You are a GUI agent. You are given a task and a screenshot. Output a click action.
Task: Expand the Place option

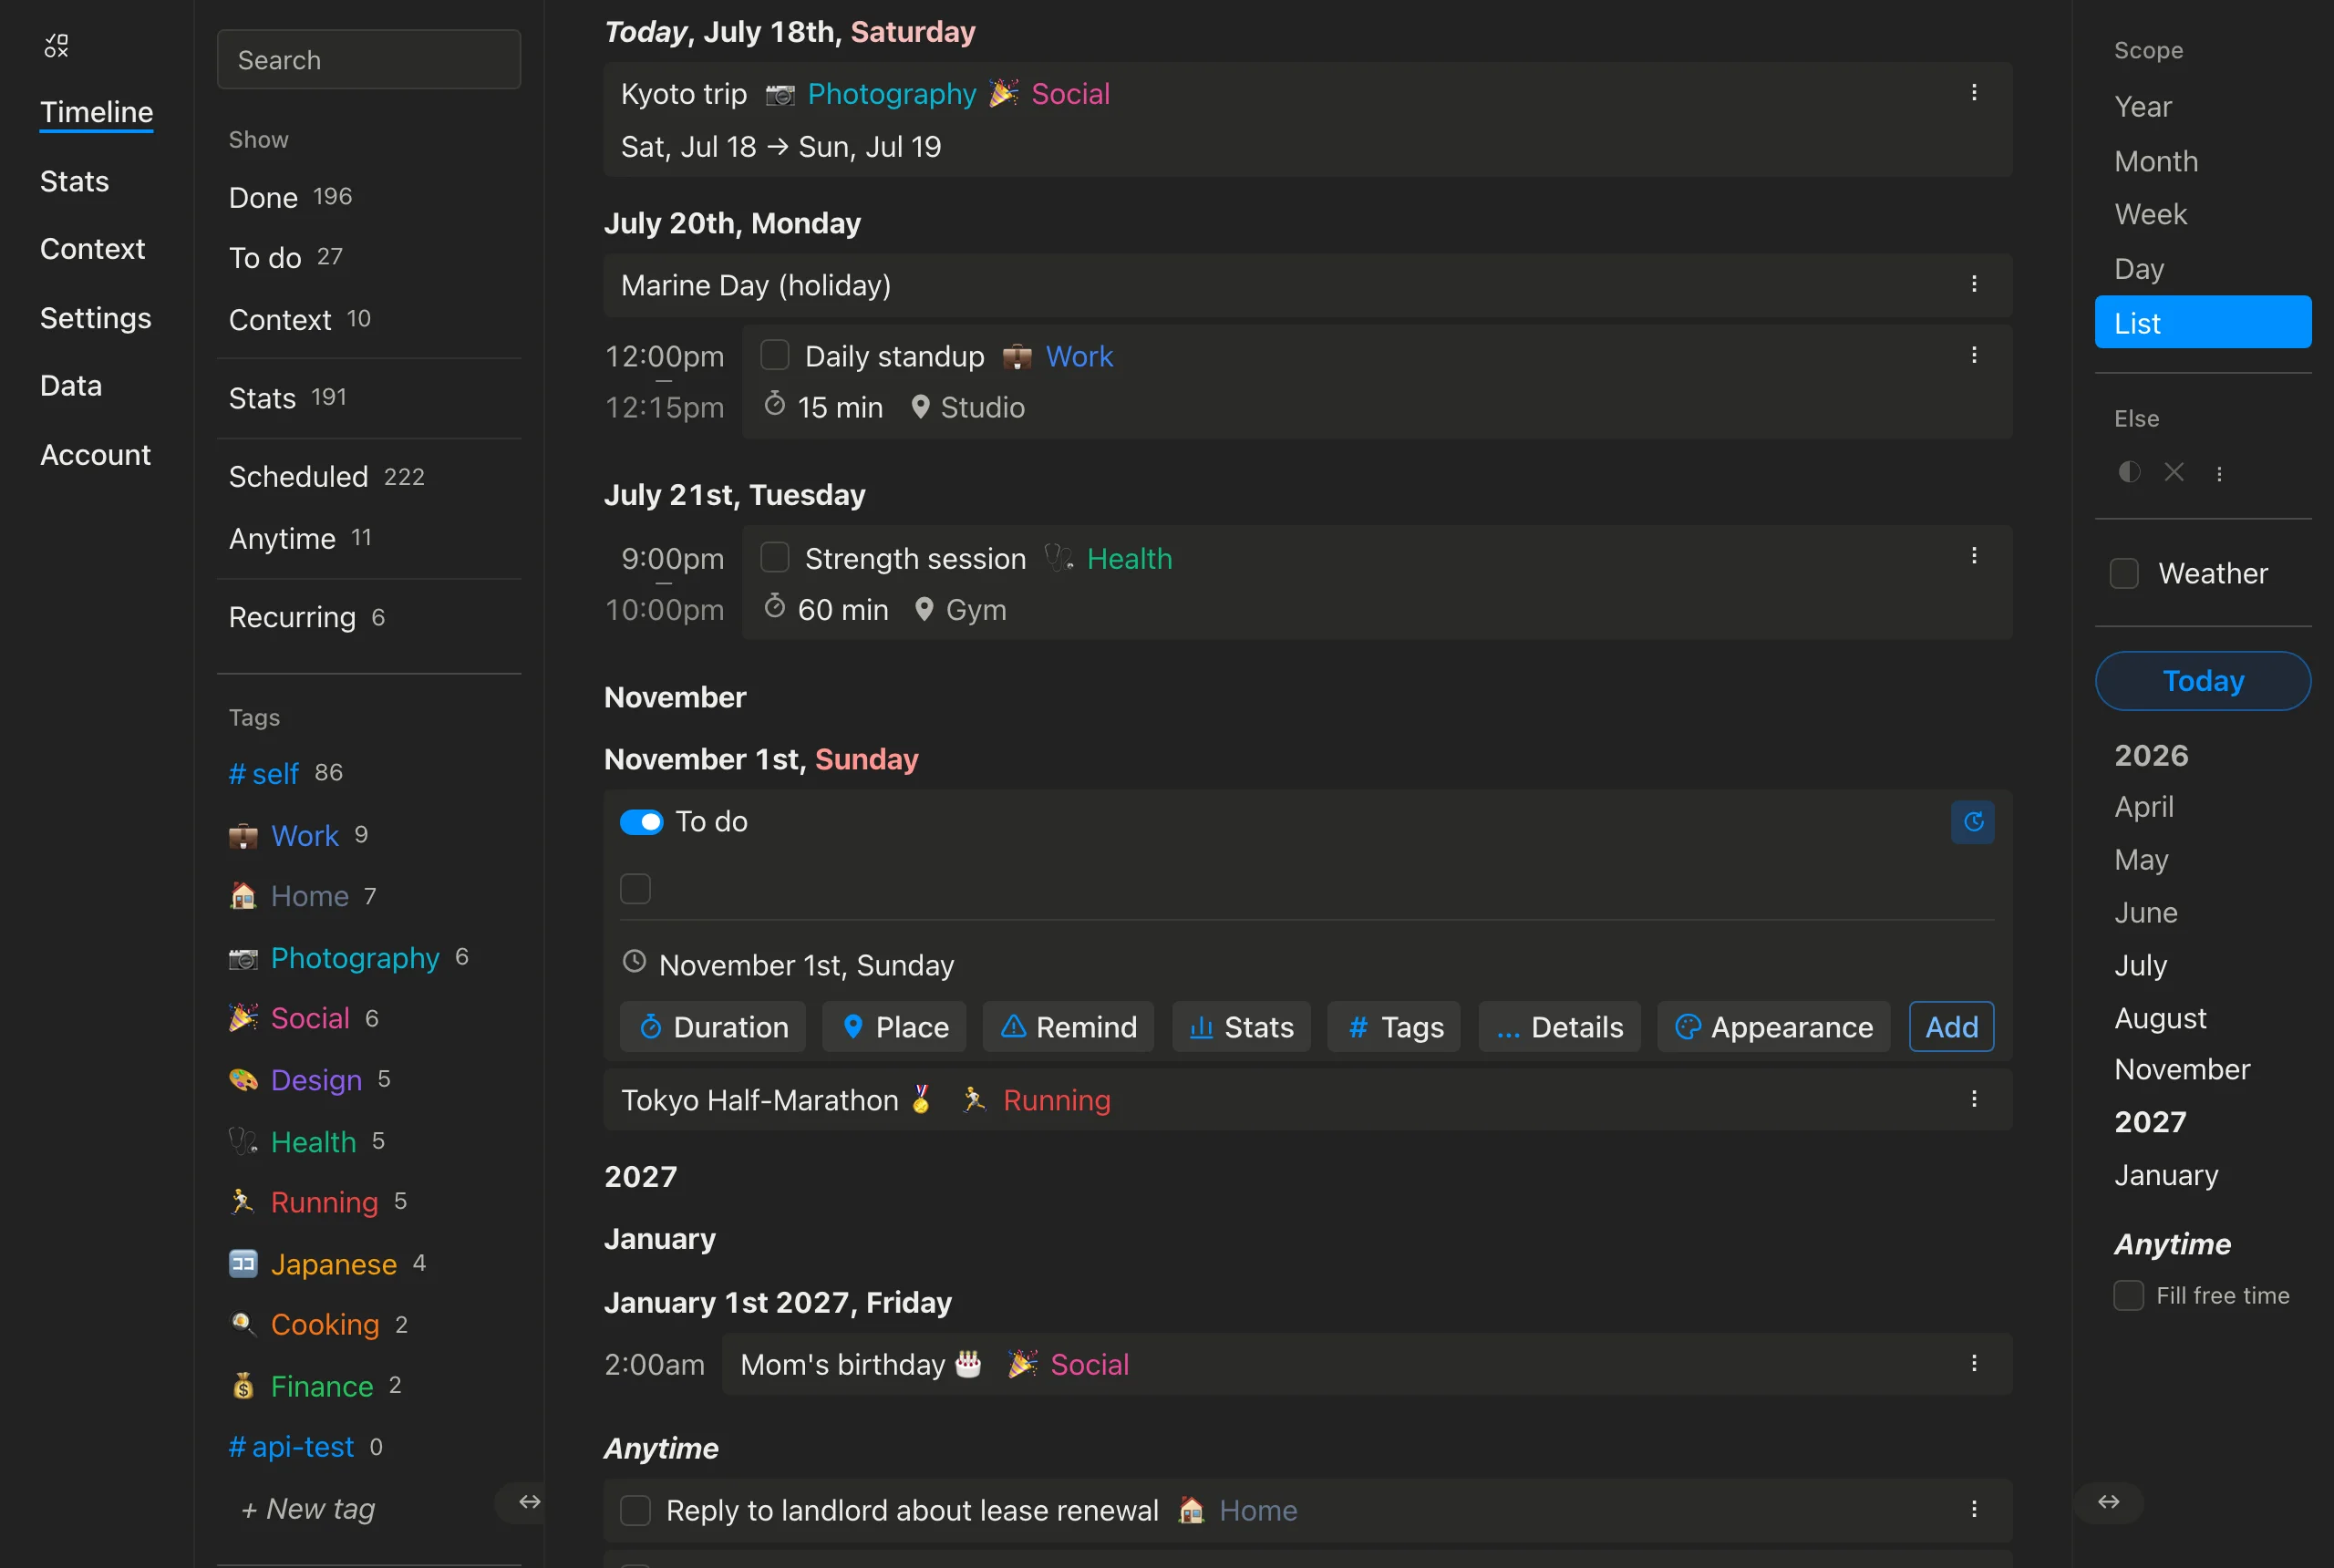click(894, 1027)
